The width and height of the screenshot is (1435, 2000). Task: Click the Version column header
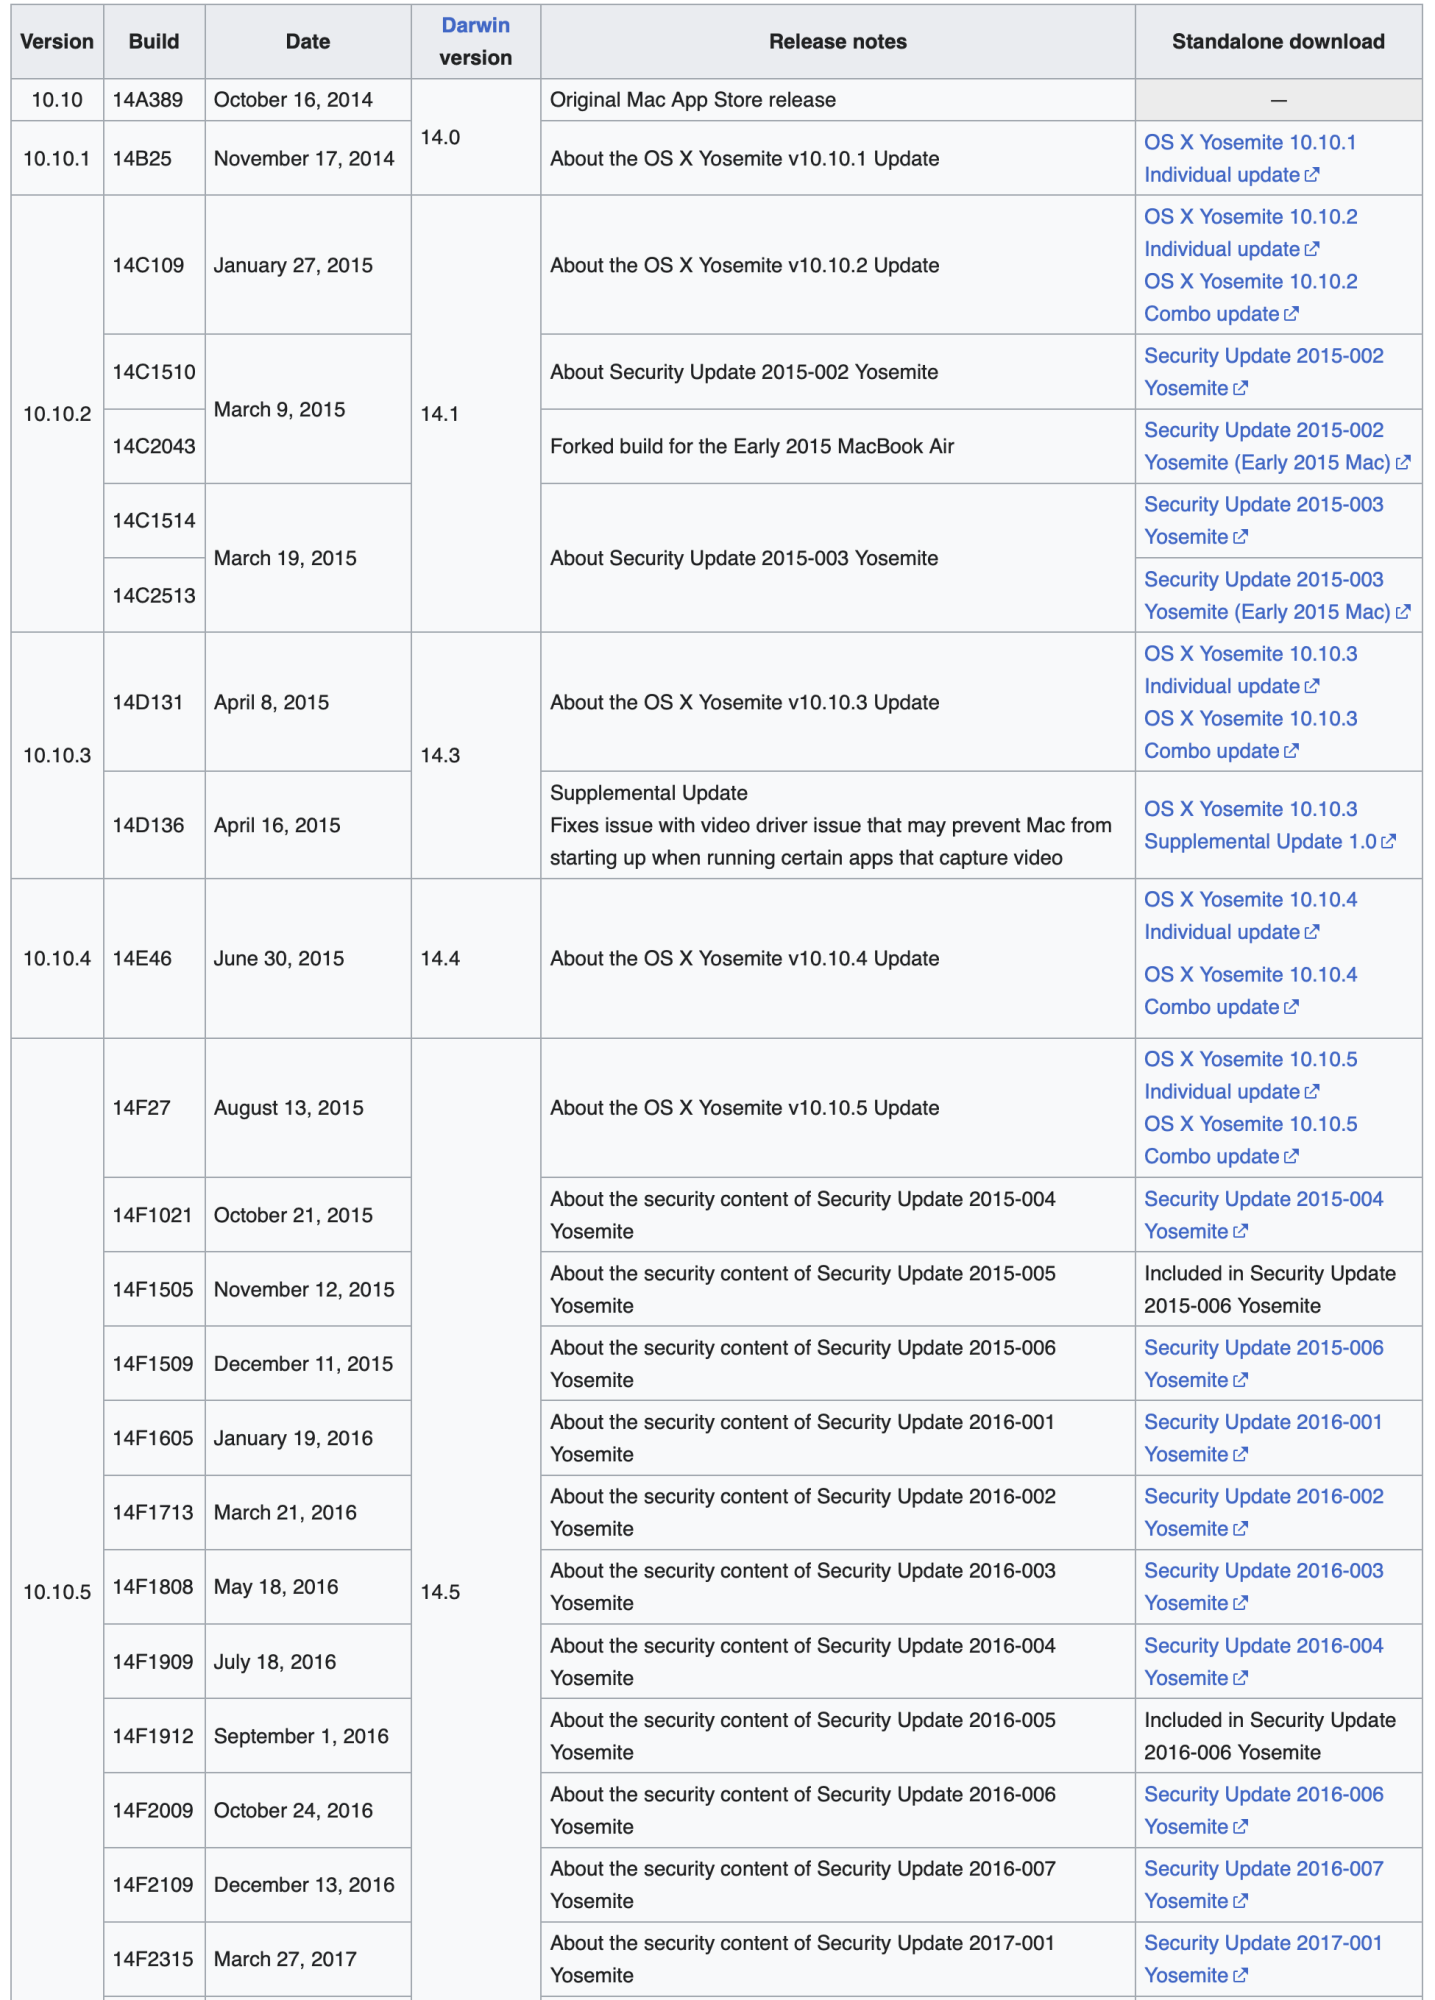coord(57,41)
